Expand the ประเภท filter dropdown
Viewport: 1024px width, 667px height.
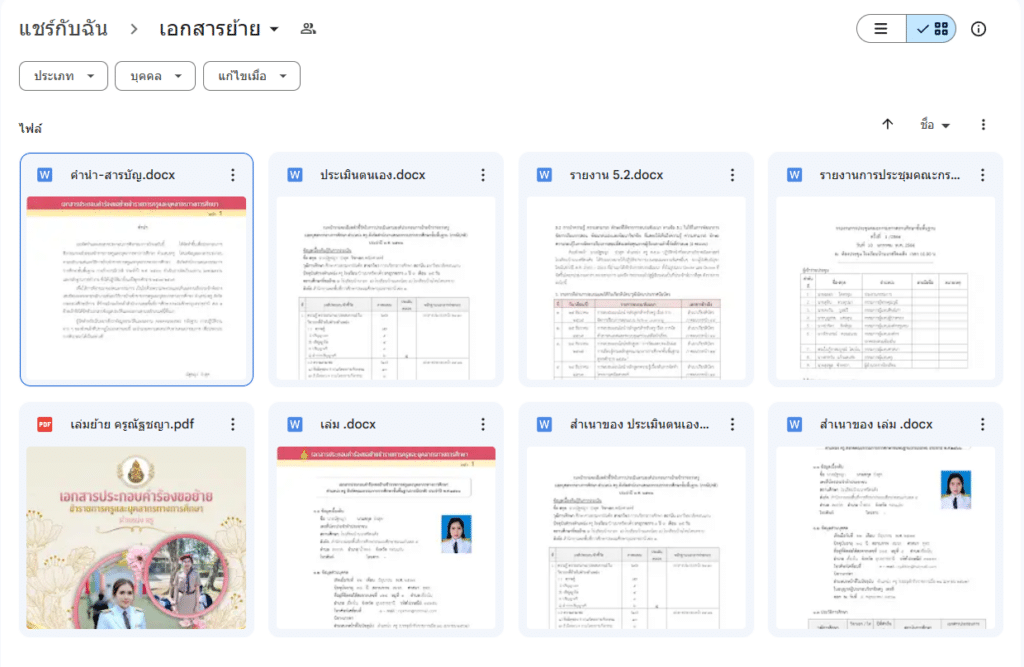[x=63, y=76]
